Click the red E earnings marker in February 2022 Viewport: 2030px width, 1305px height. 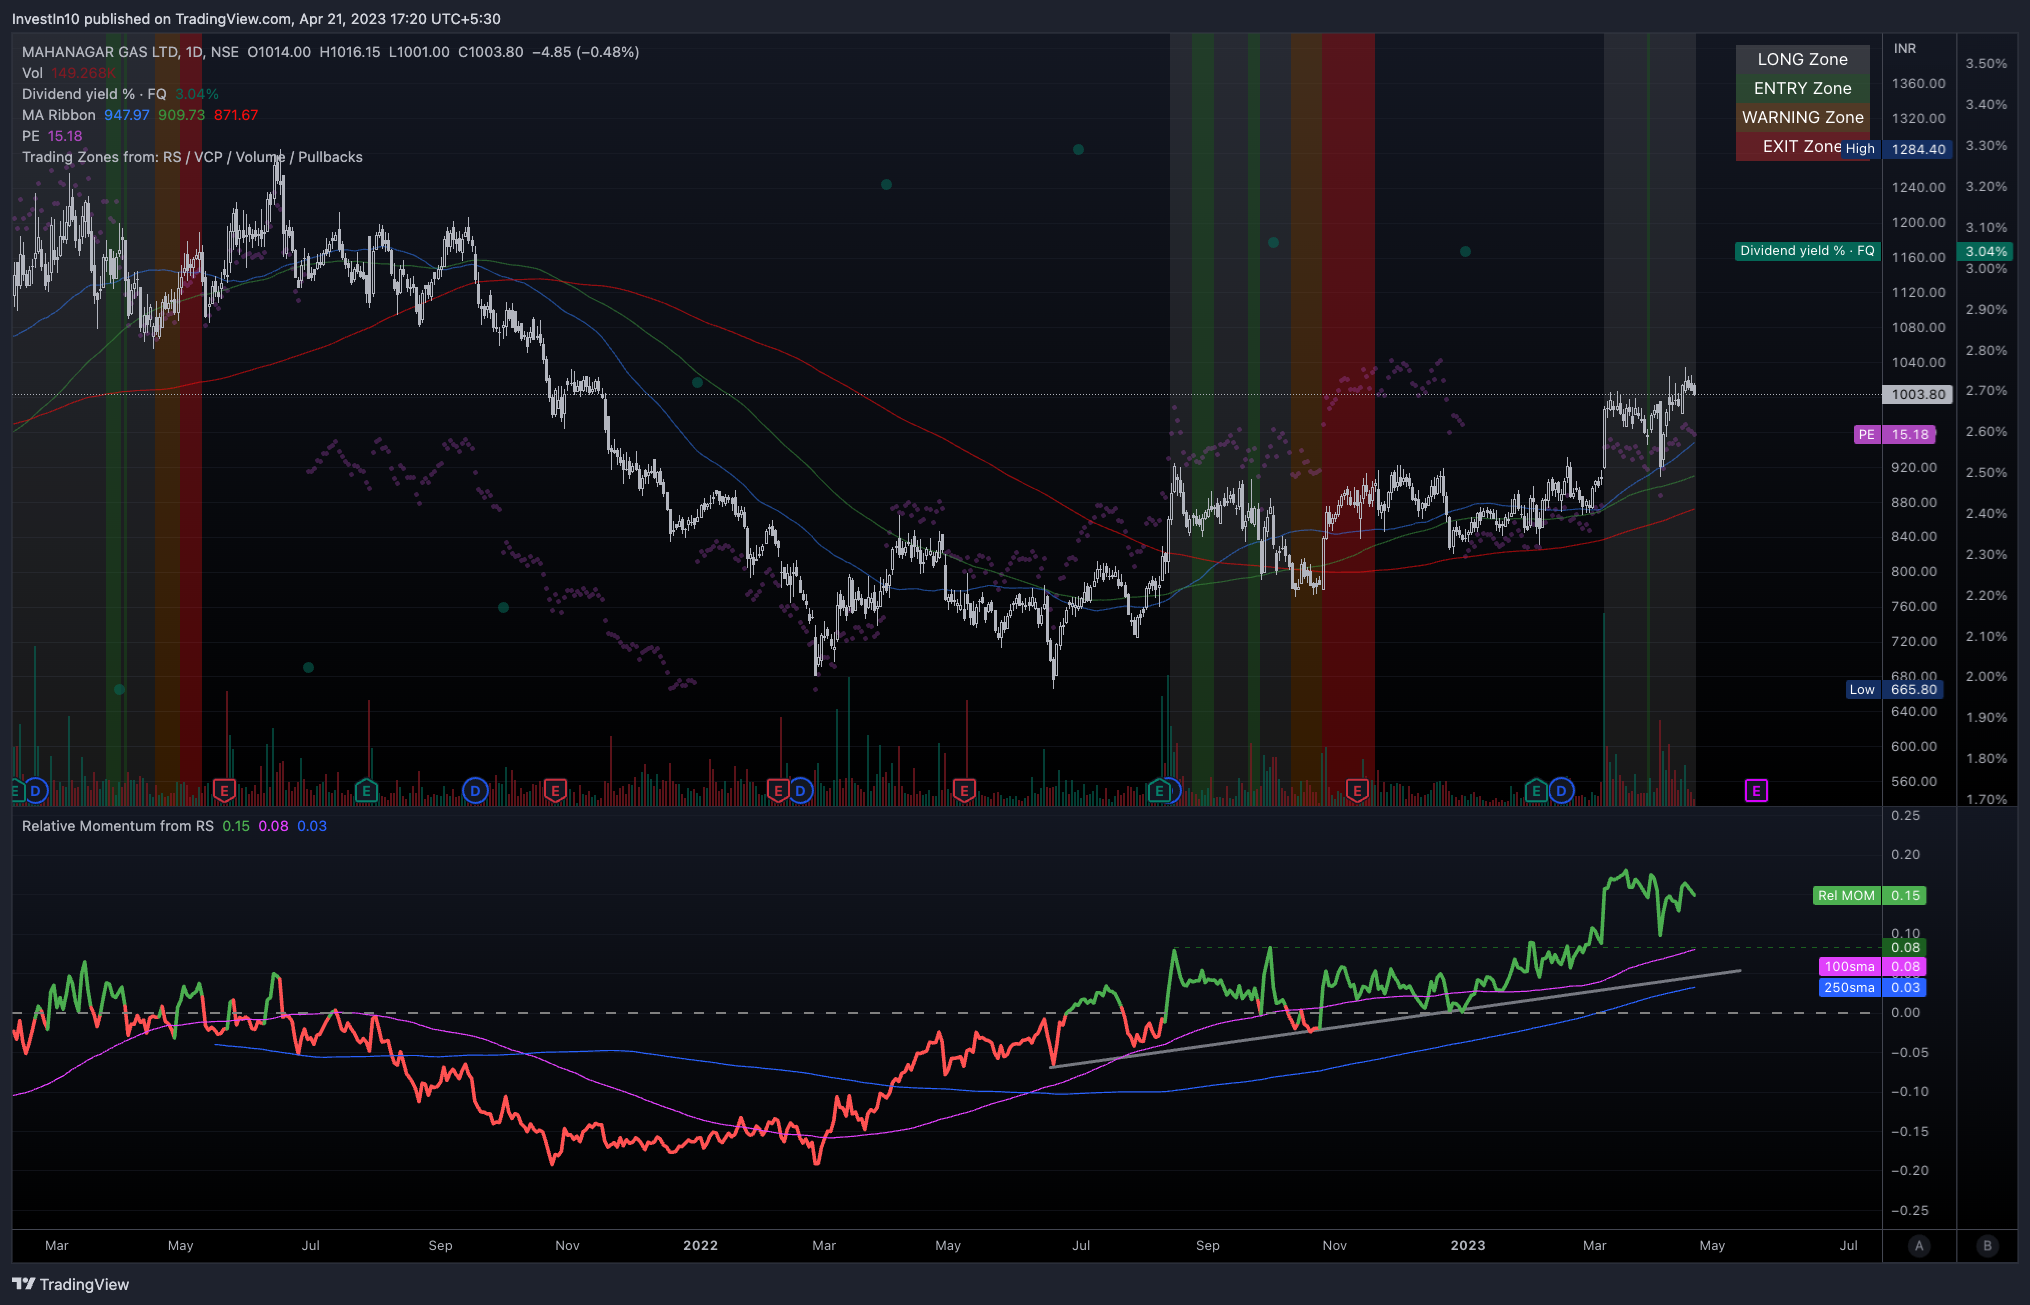click(x=778, y=791)
